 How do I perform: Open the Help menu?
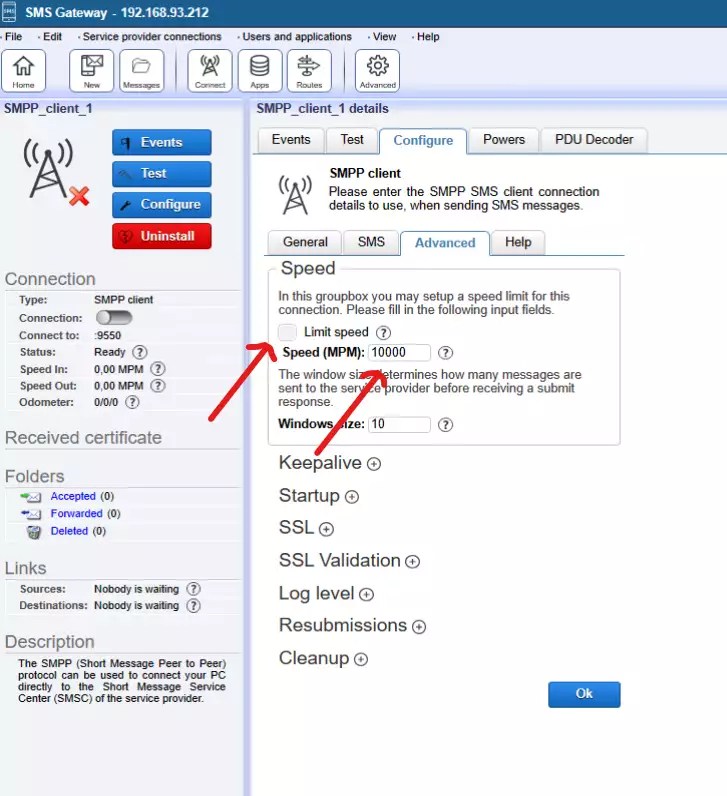pos(427,37)
